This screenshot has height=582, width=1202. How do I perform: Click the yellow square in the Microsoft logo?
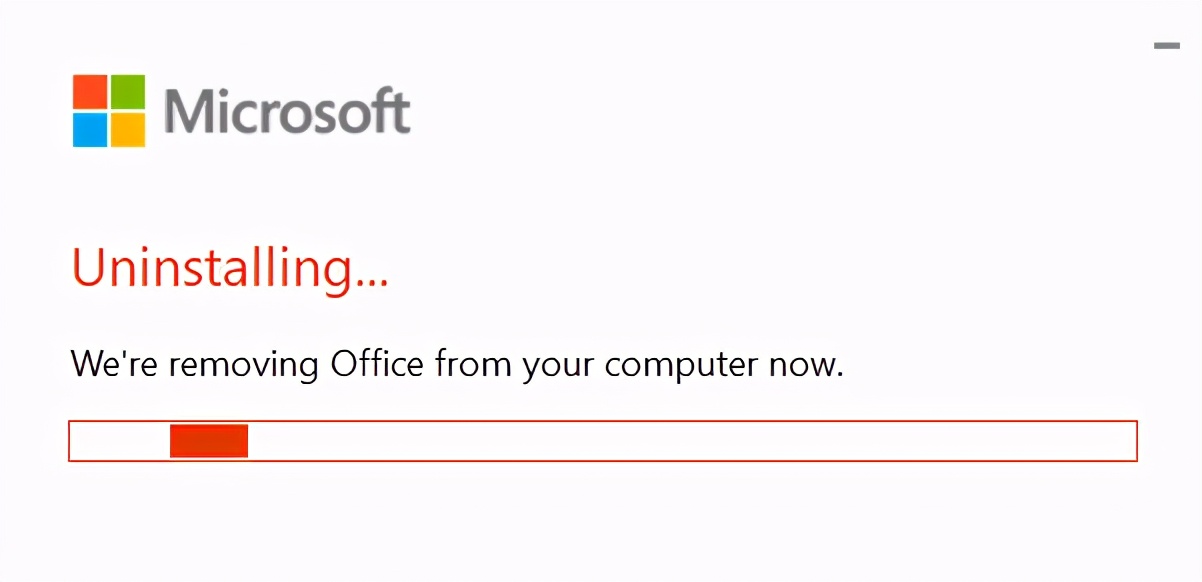point(130,131)
